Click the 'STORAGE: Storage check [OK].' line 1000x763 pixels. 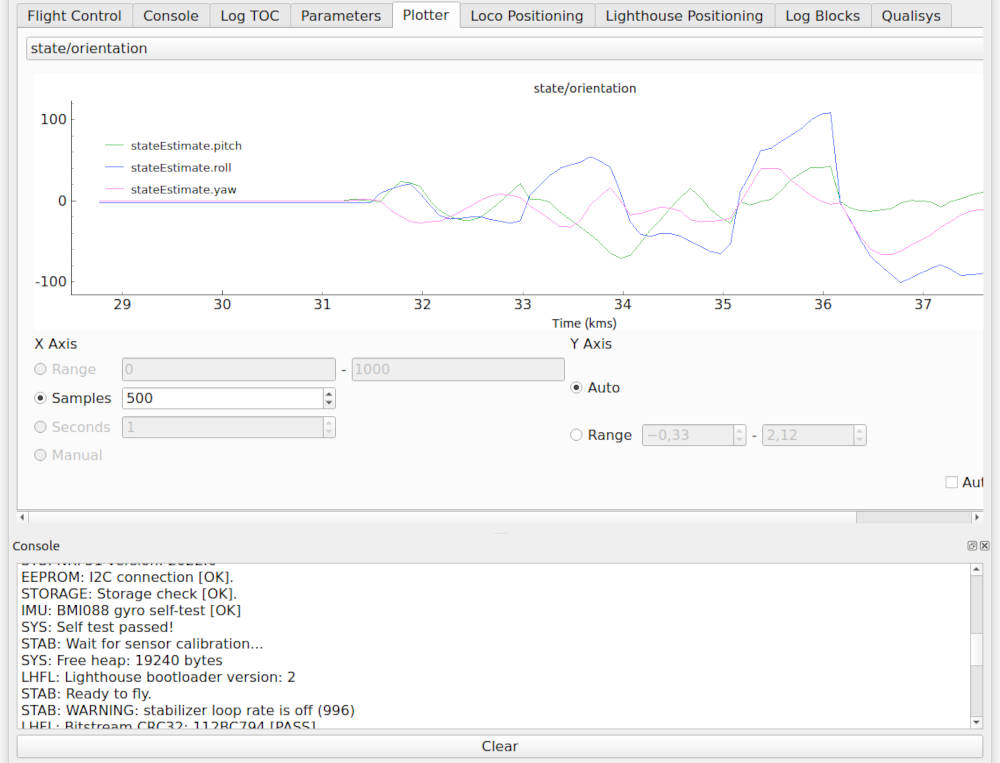click(x=129, y=594)
